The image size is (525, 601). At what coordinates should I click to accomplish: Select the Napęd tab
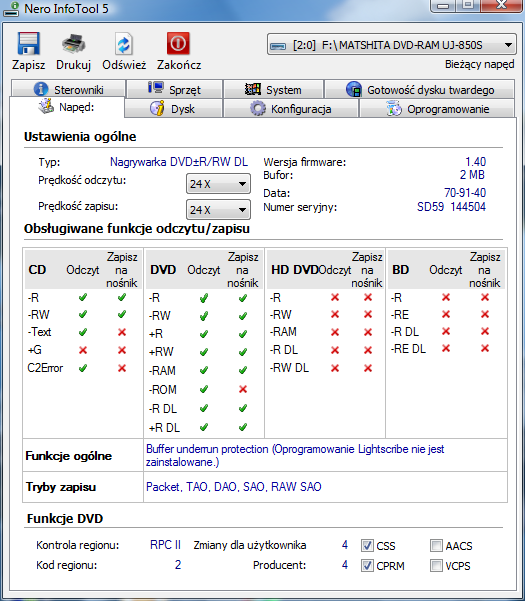(x=67, y=107)
